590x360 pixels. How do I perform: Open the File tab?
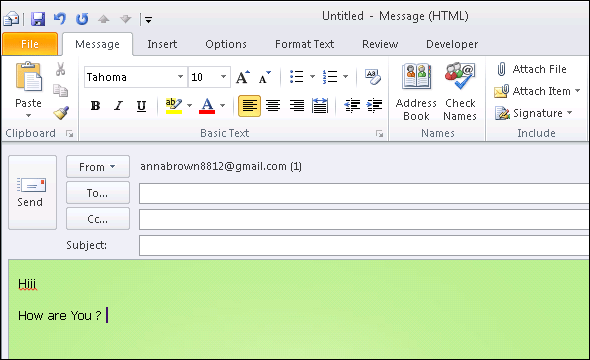pyautogui.click(x=30, y=44)
